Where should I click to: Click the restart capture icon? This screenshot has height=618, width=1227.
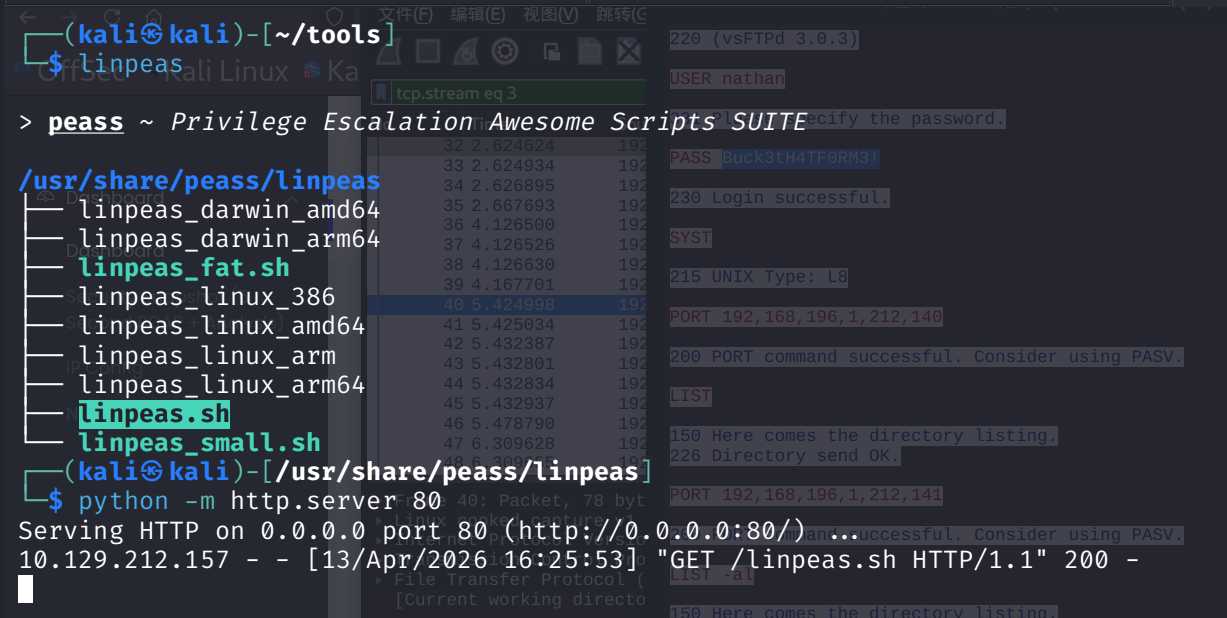[x=466, y=51]
